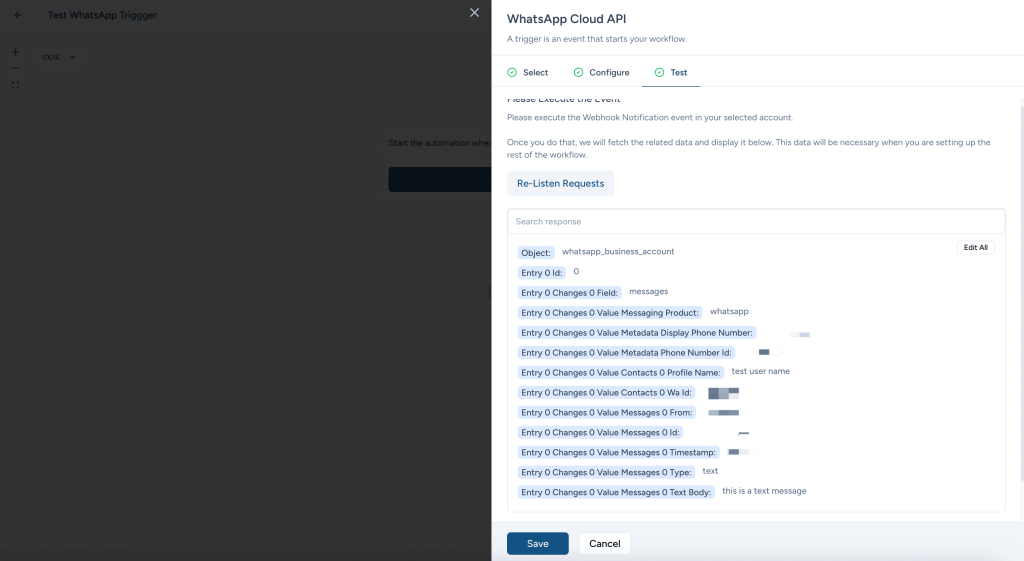Click the fit-to-screen icon on the canvas
The width and height of the screenshot is (1024, 561).
[x=15, y=85]
